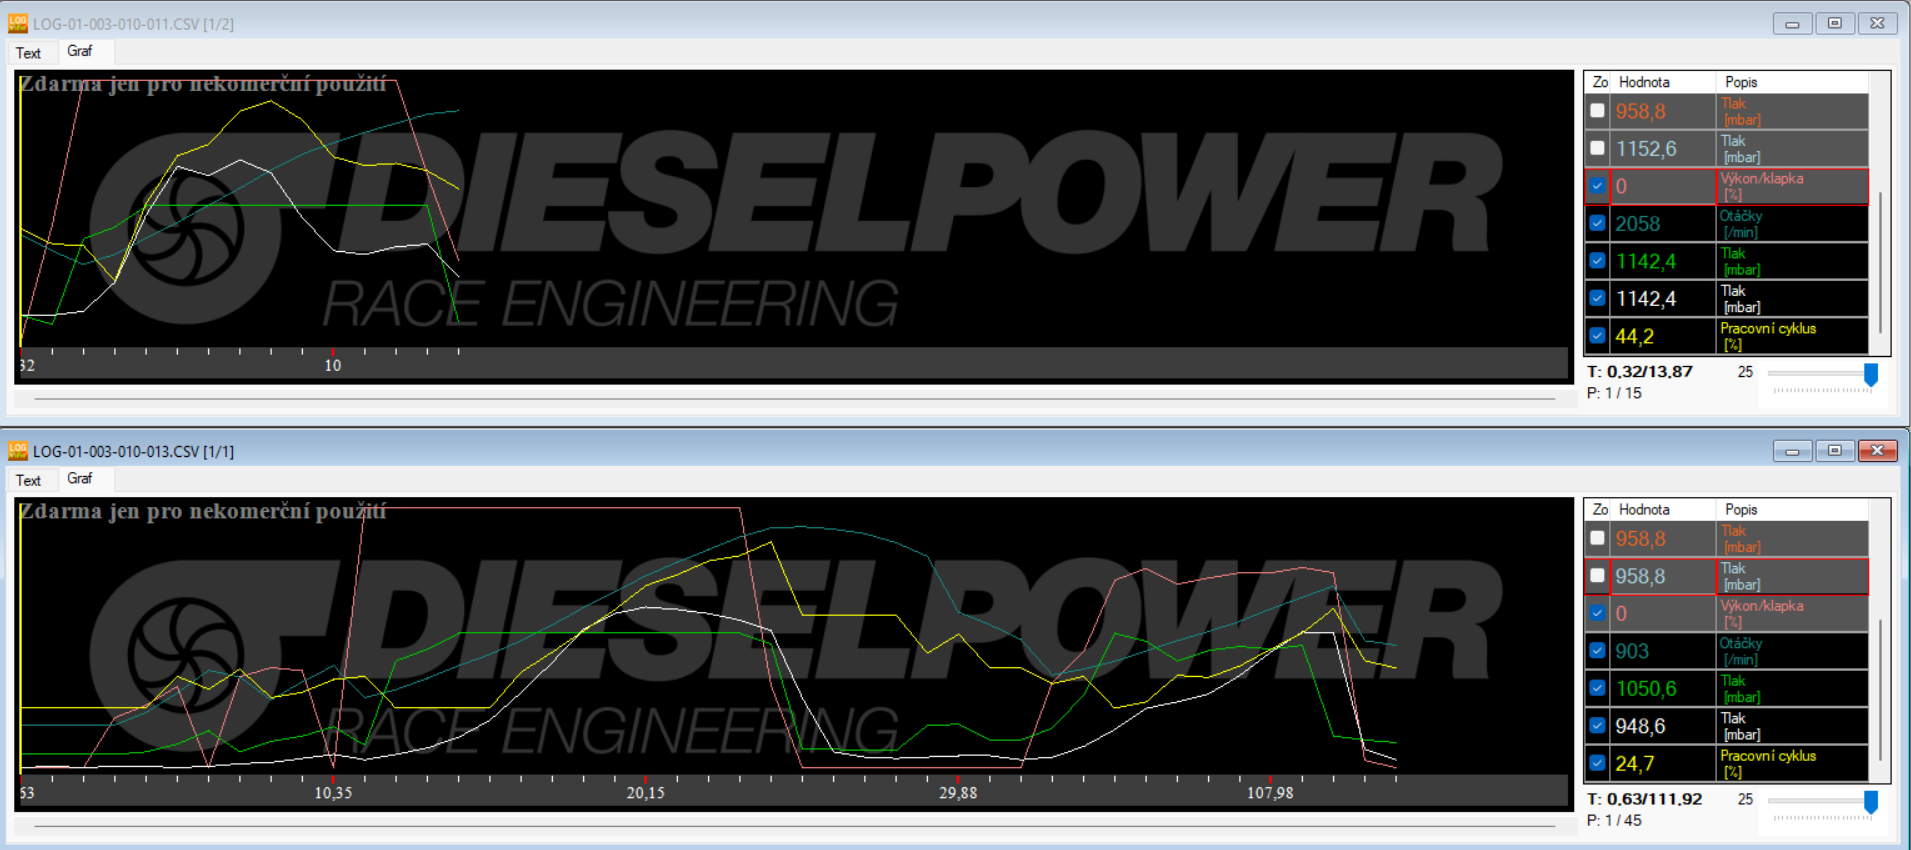Click the Zo column header in bottom window
1911x850 pixels.
tap(1600, 509)
